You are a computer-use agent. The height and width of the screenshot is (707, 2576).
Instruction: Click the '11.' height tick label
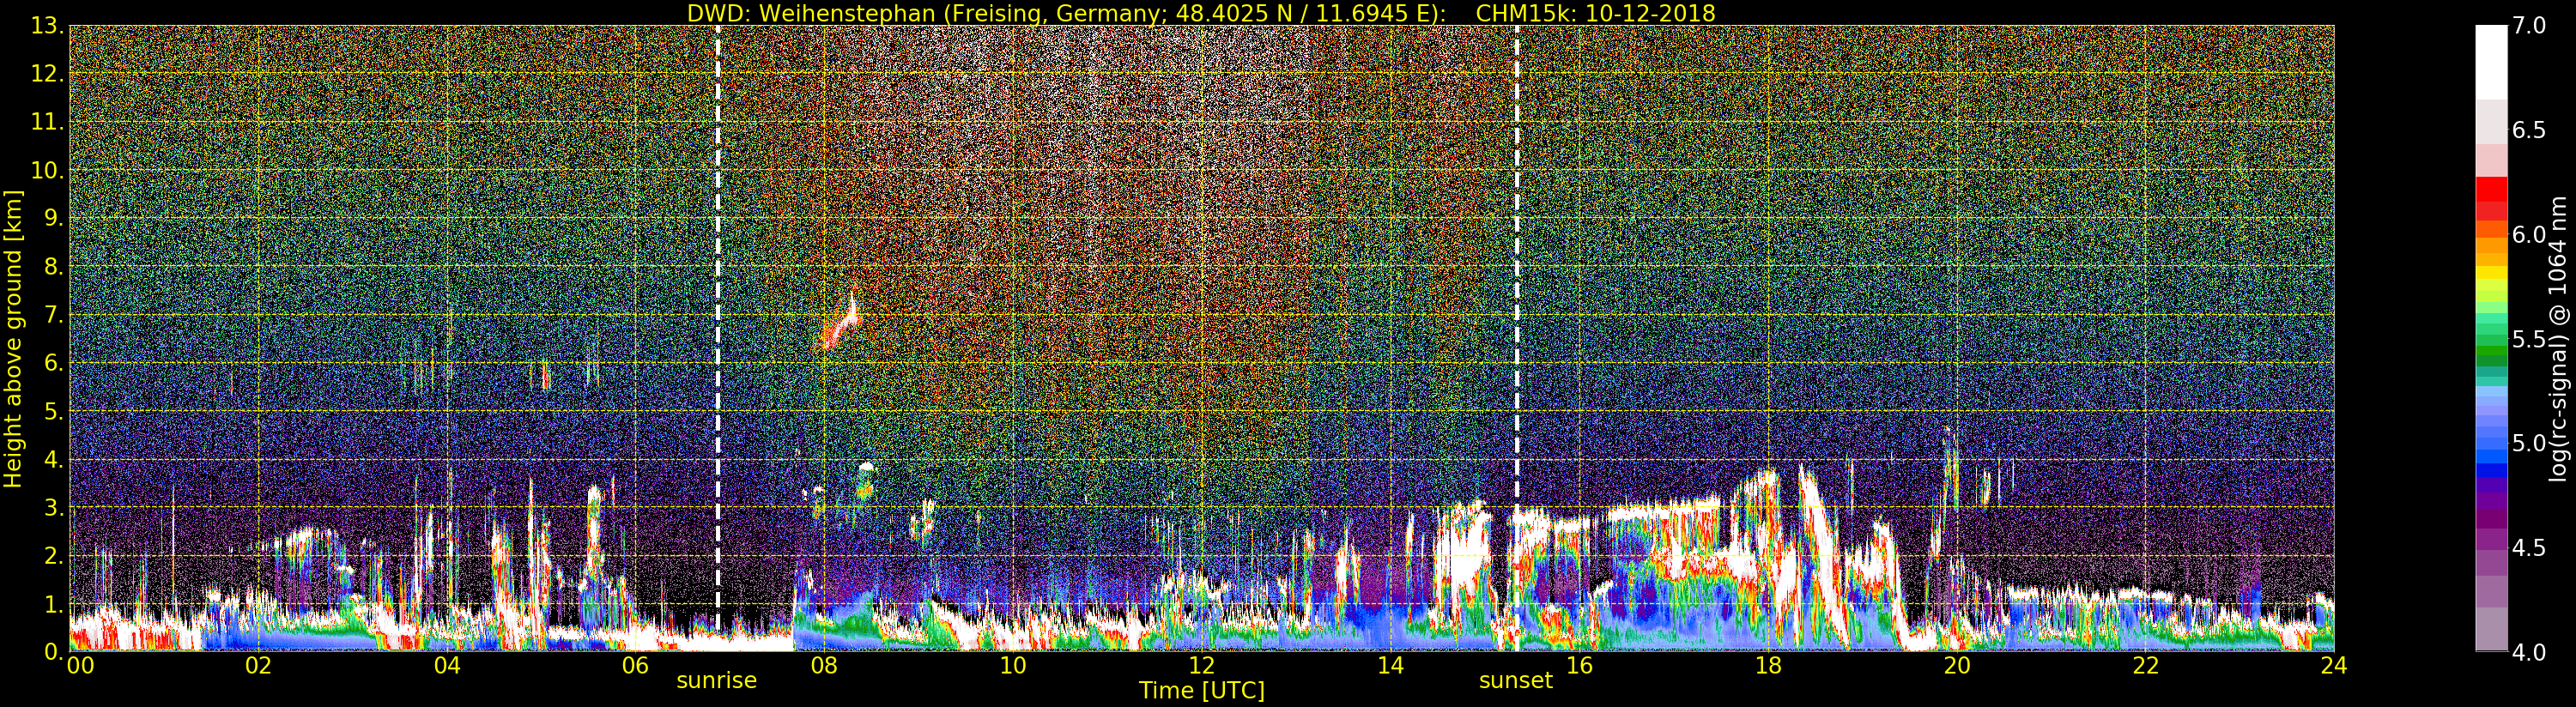[x=47, y=122]
